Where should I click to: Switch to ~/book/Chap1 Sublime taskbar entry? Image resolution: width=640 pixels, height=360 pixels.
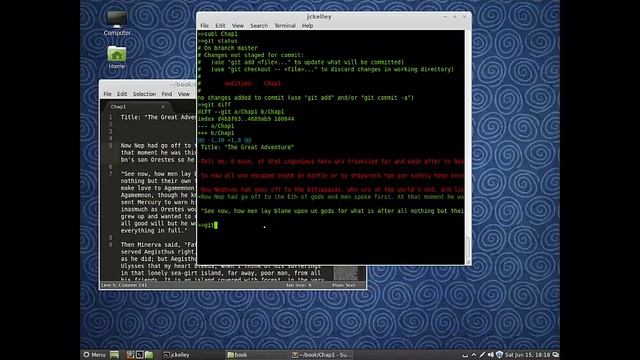pyautogui.click(x=322, y=355)
